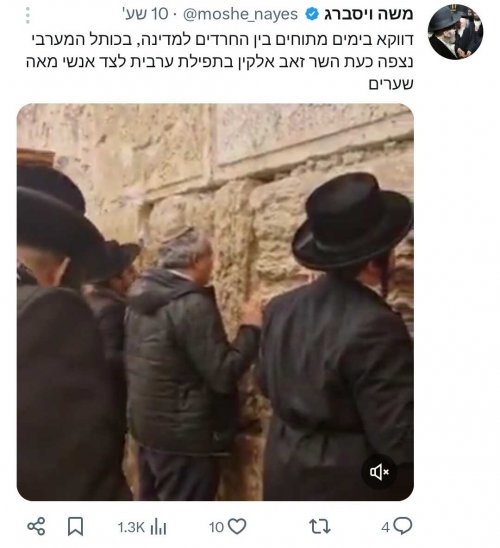Play the Western Wall video

pos(215,302)
